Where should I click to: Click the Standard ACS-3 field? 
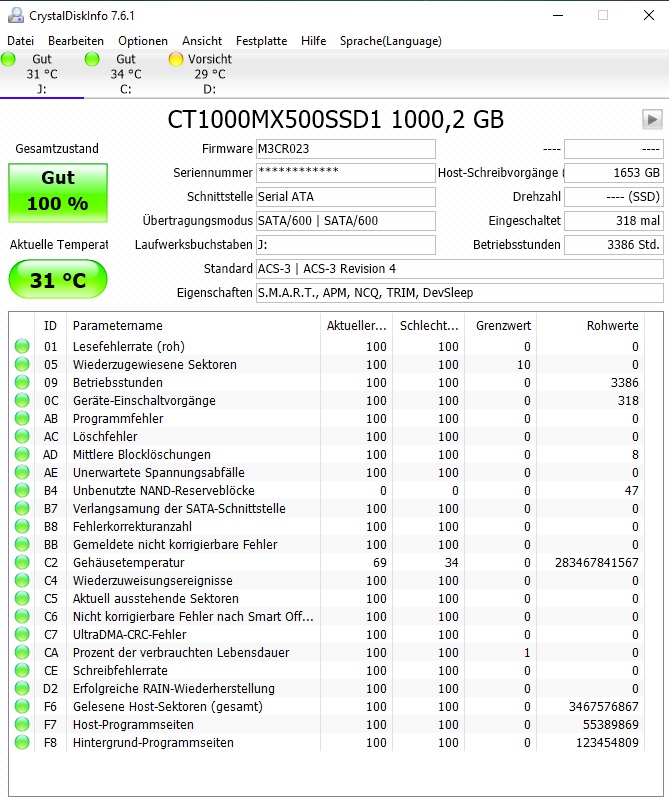coord(460,269)
